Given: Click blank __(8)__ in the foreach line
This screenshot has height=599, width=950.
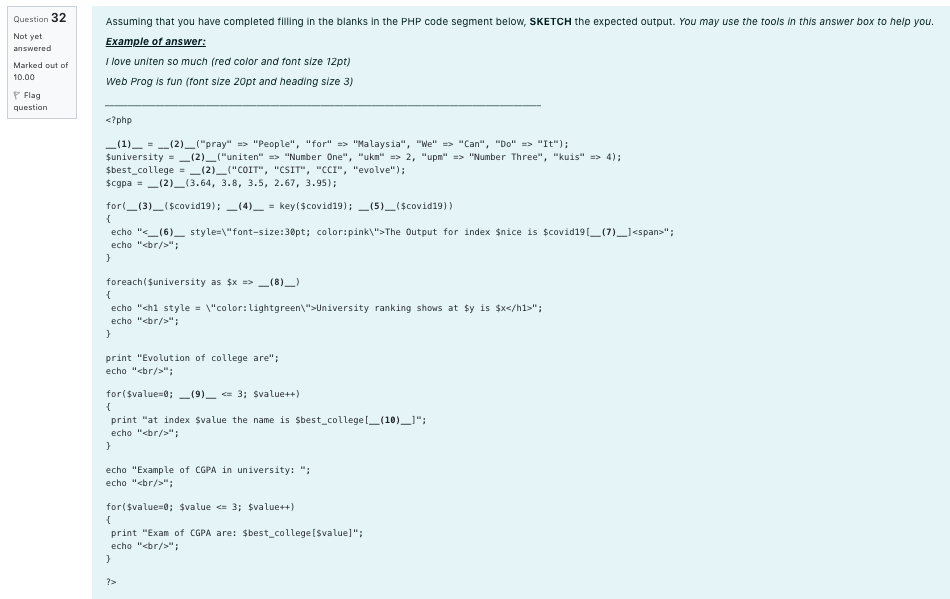Looking at the screenshot, I should (x=276, y=281).
